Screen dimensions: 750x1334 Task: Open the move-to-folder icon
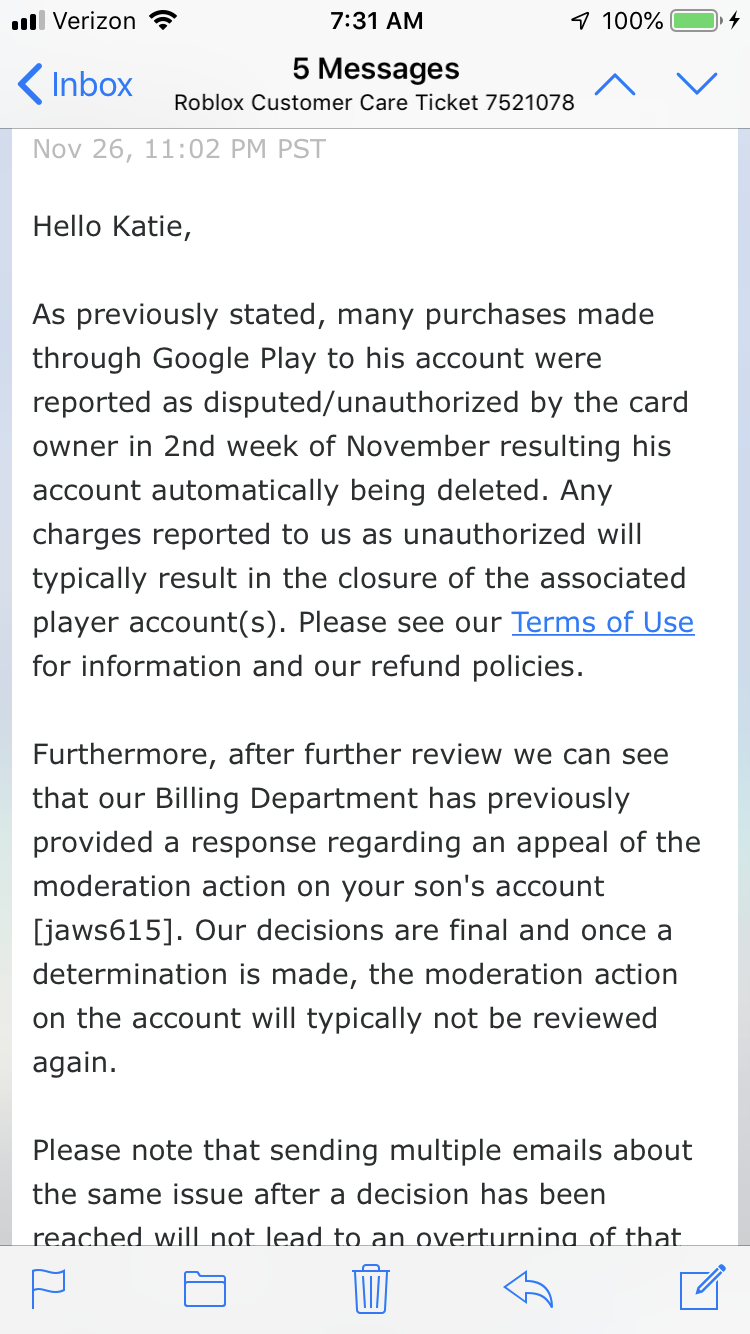[x=205, y=1289]
